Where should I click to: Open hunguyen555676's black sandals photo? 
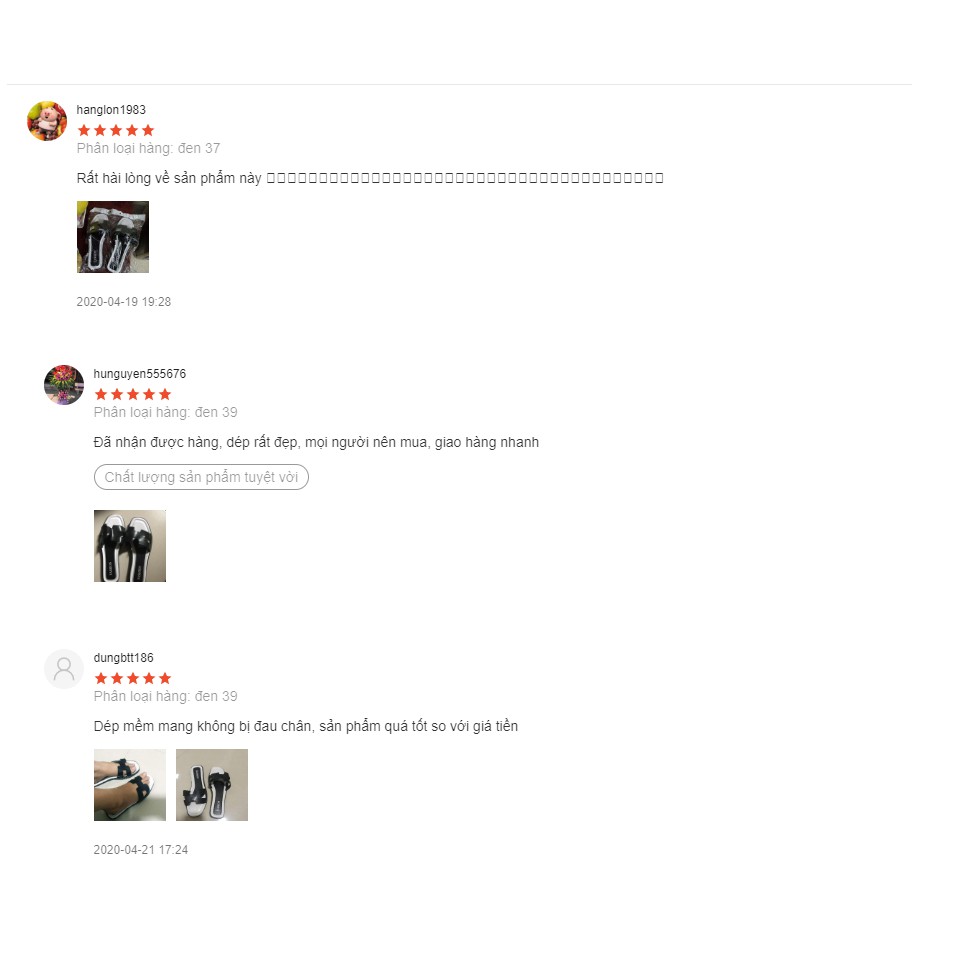(130, 546)
